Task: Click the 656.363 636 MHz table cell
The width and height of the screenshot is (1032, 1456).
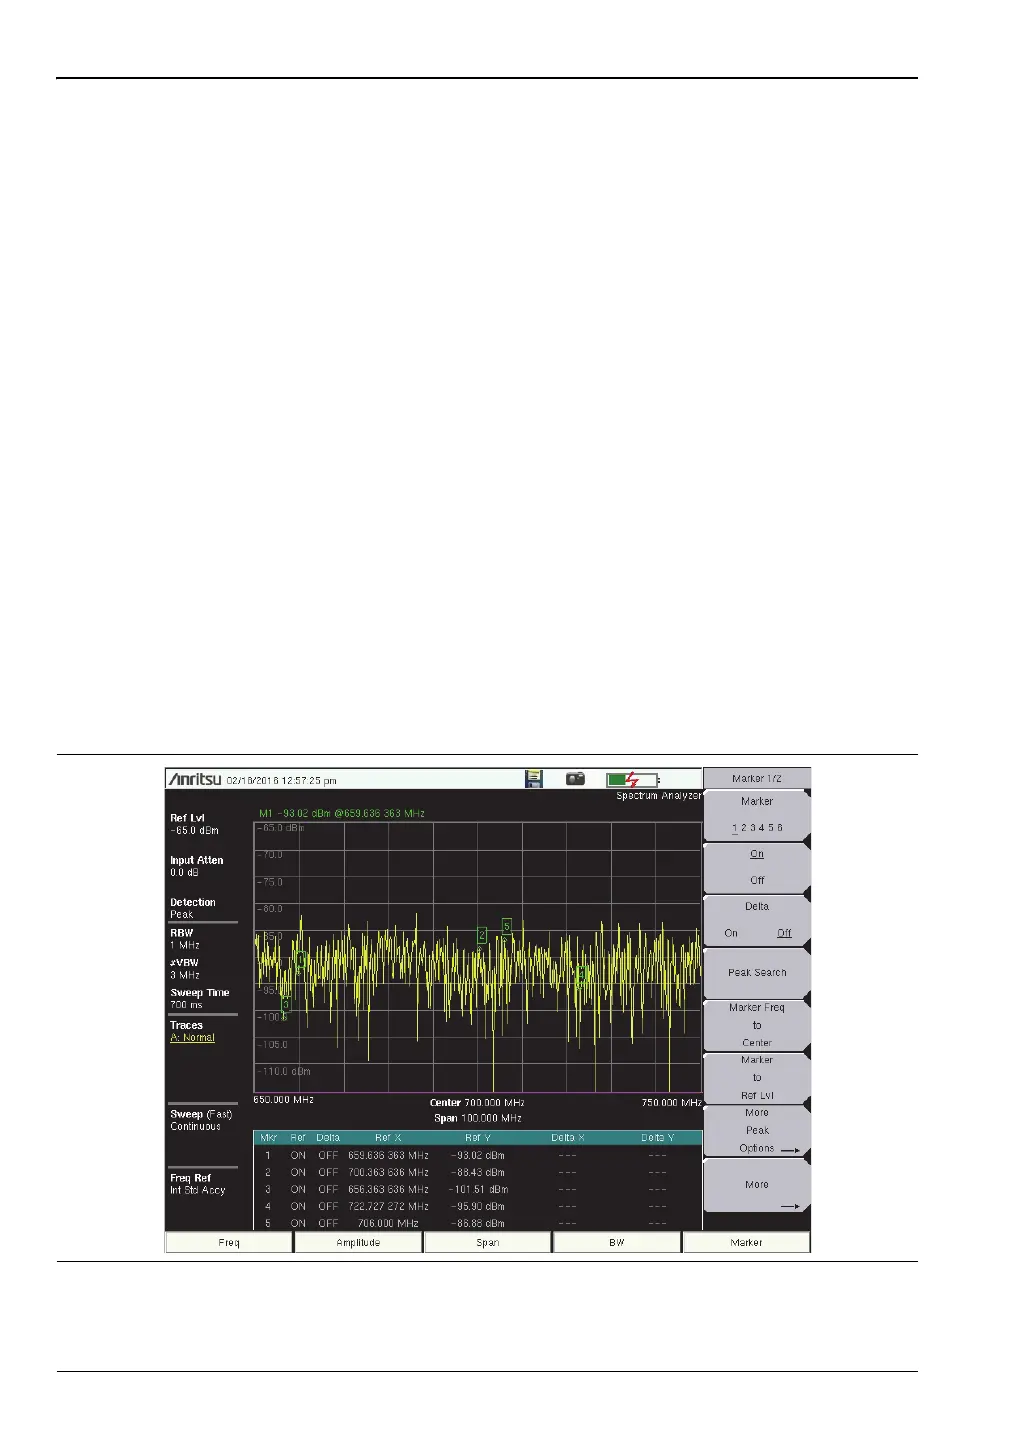Action: pos(388,1189)
